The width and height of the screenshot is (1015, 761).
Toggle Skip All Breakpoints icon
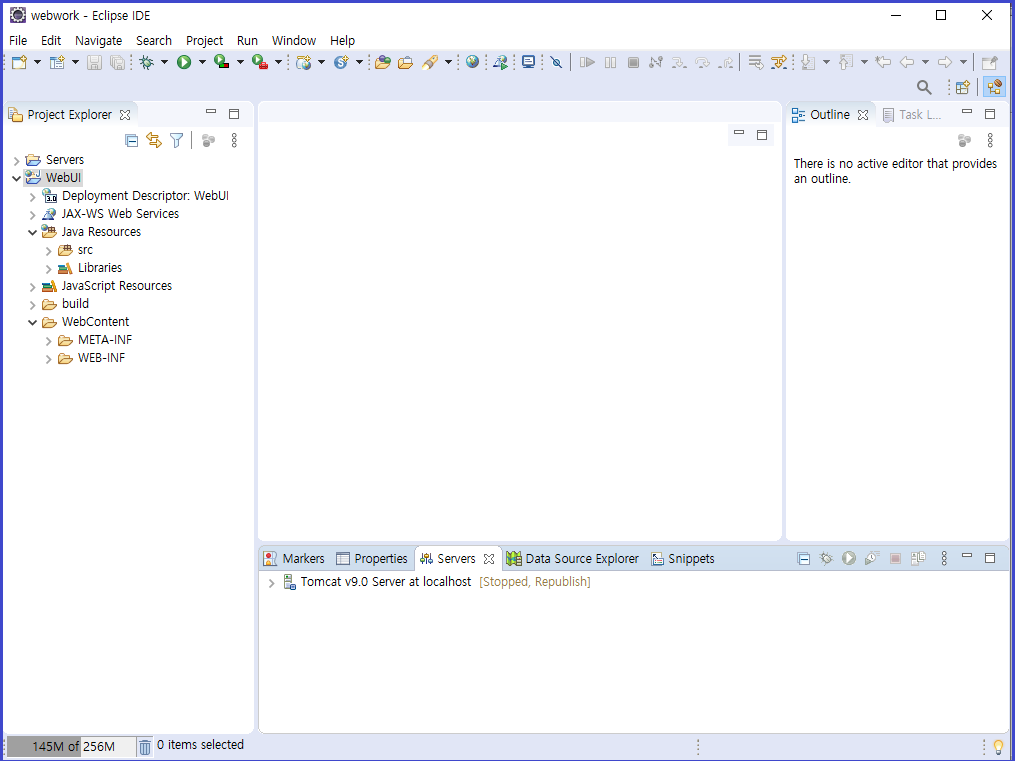[556, 62]
